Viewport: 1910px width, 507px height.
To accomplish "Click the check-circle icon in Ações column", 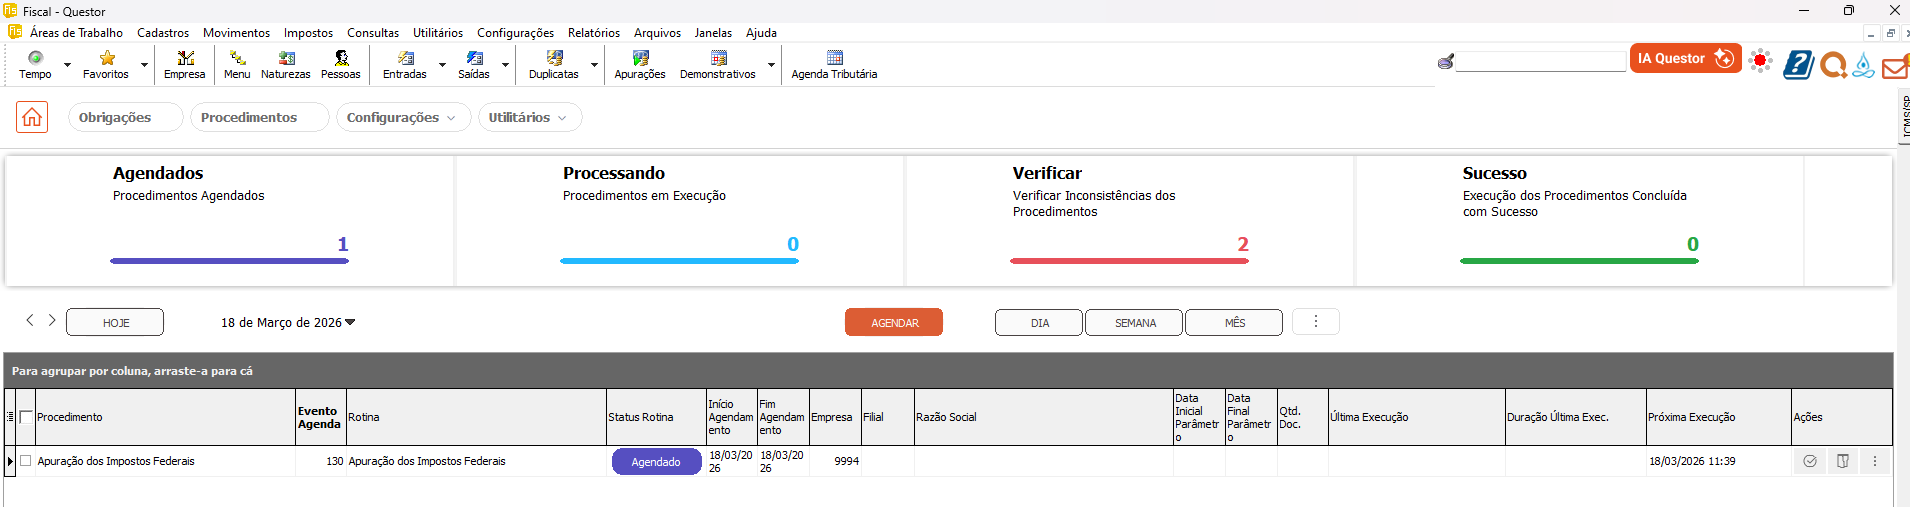I will click(1809, 461).
